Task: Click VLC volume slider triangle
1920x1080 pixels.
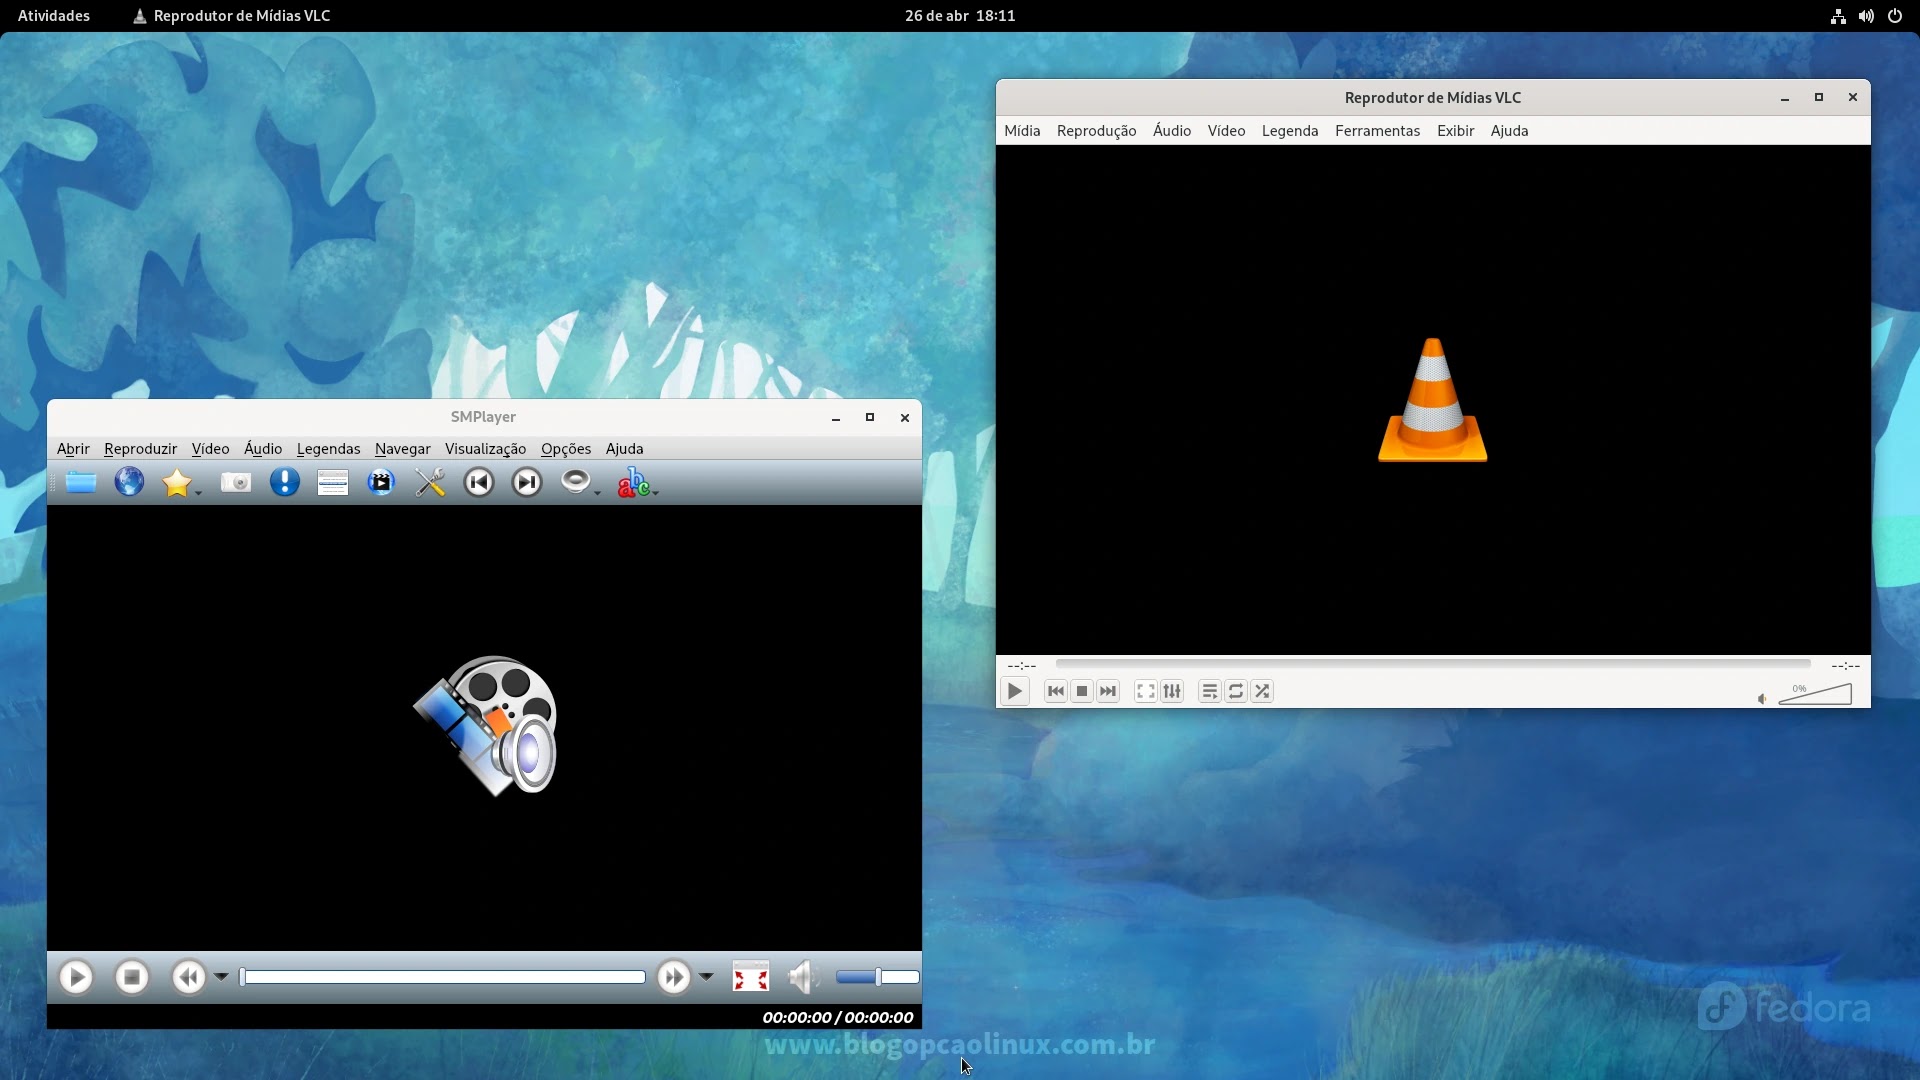Action: pyautogui.click(x=1815, y=693)
